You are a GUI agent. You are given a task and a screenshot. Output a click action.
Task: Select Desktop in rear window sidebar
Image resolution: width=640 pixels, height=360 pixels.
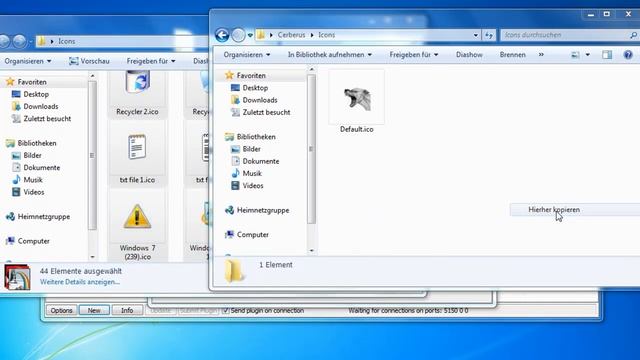coord(30,94)
